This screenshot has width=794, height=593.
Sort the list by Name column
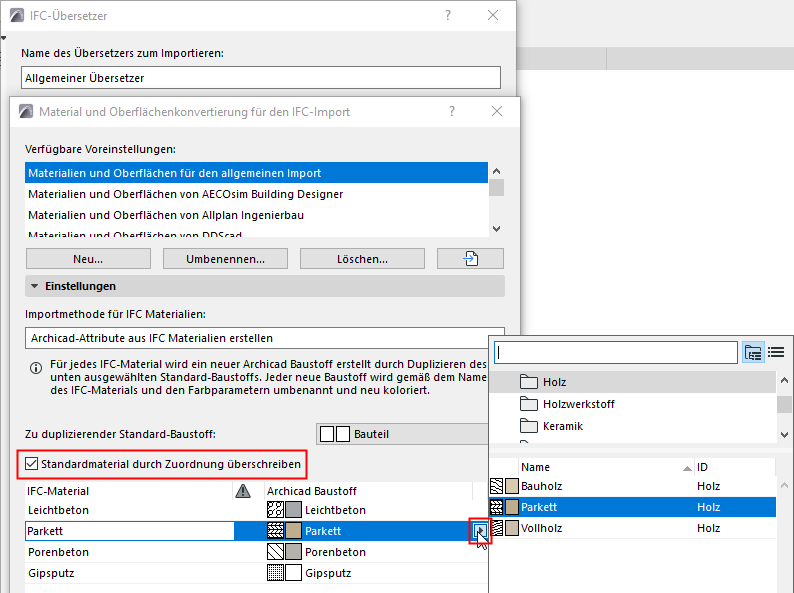[607, 467]
